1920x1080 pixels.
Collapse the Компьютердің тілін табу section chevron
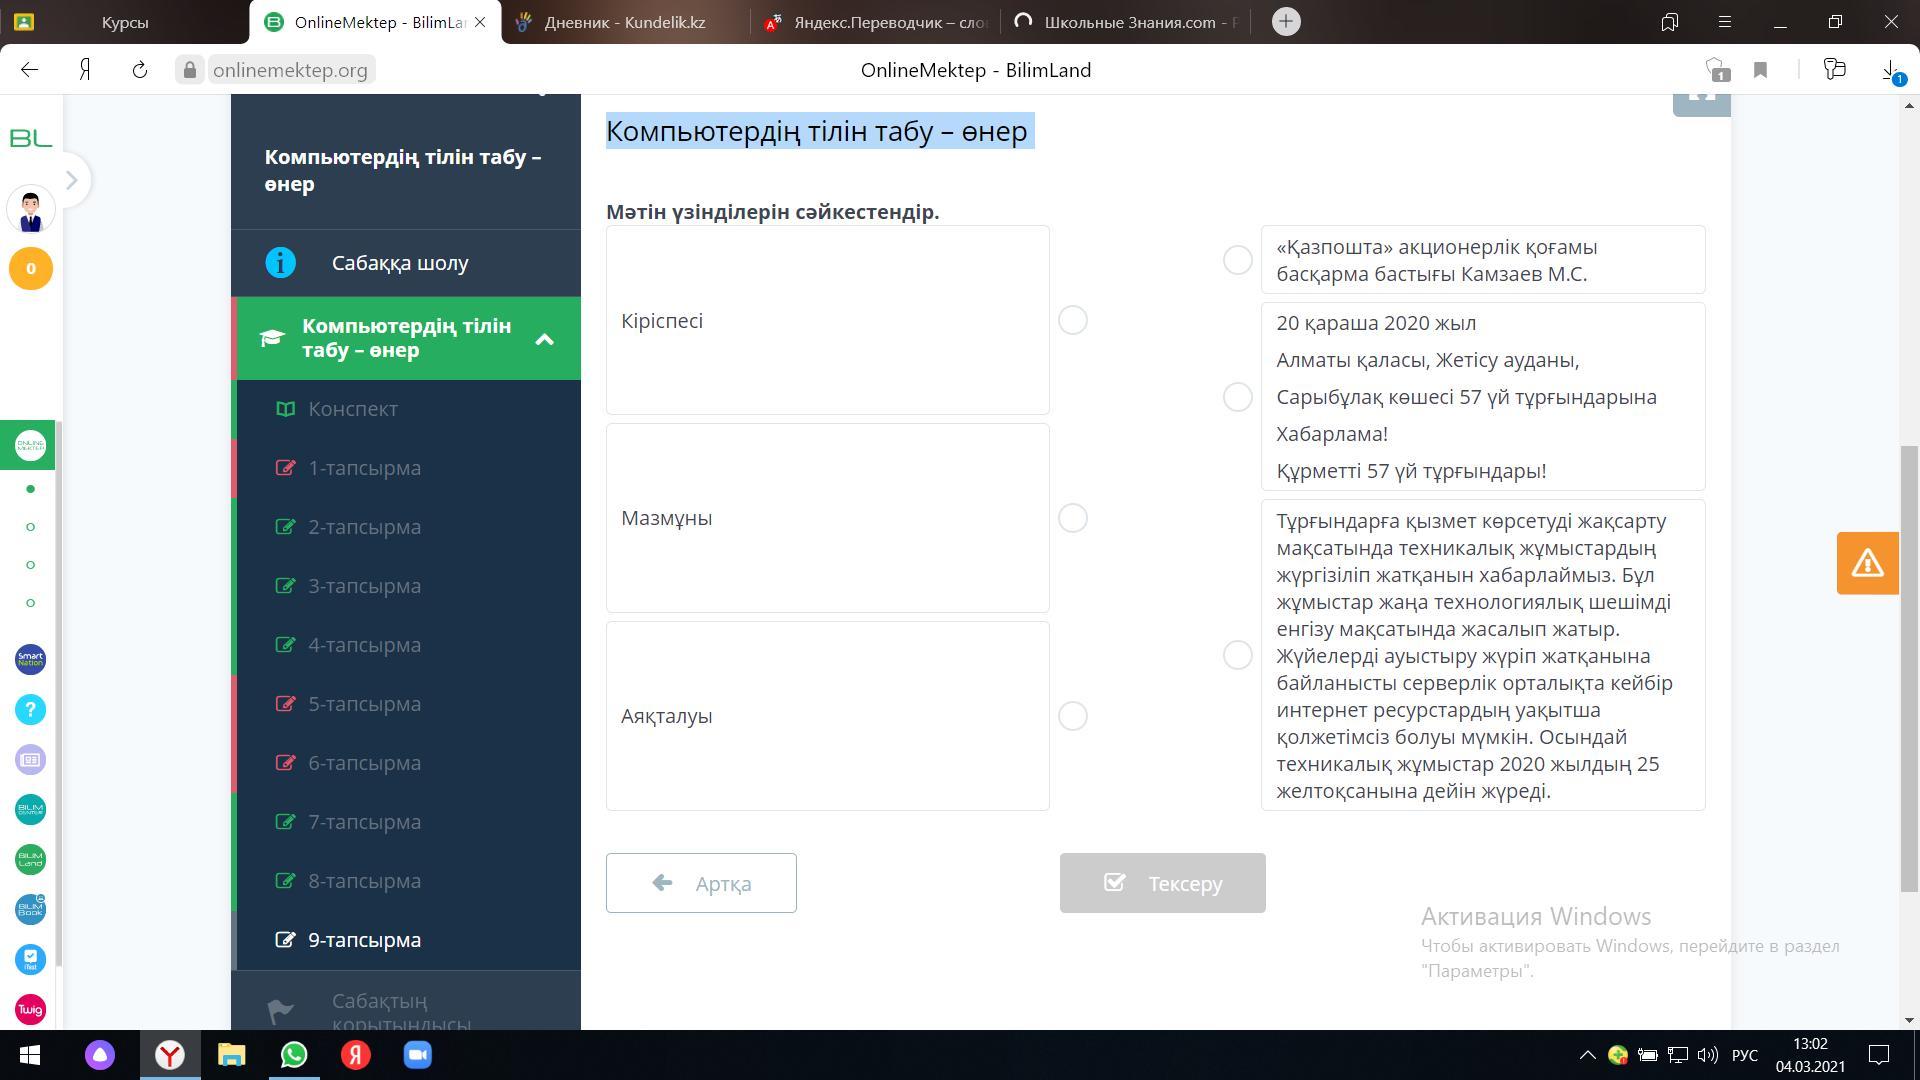click(545, 339)
